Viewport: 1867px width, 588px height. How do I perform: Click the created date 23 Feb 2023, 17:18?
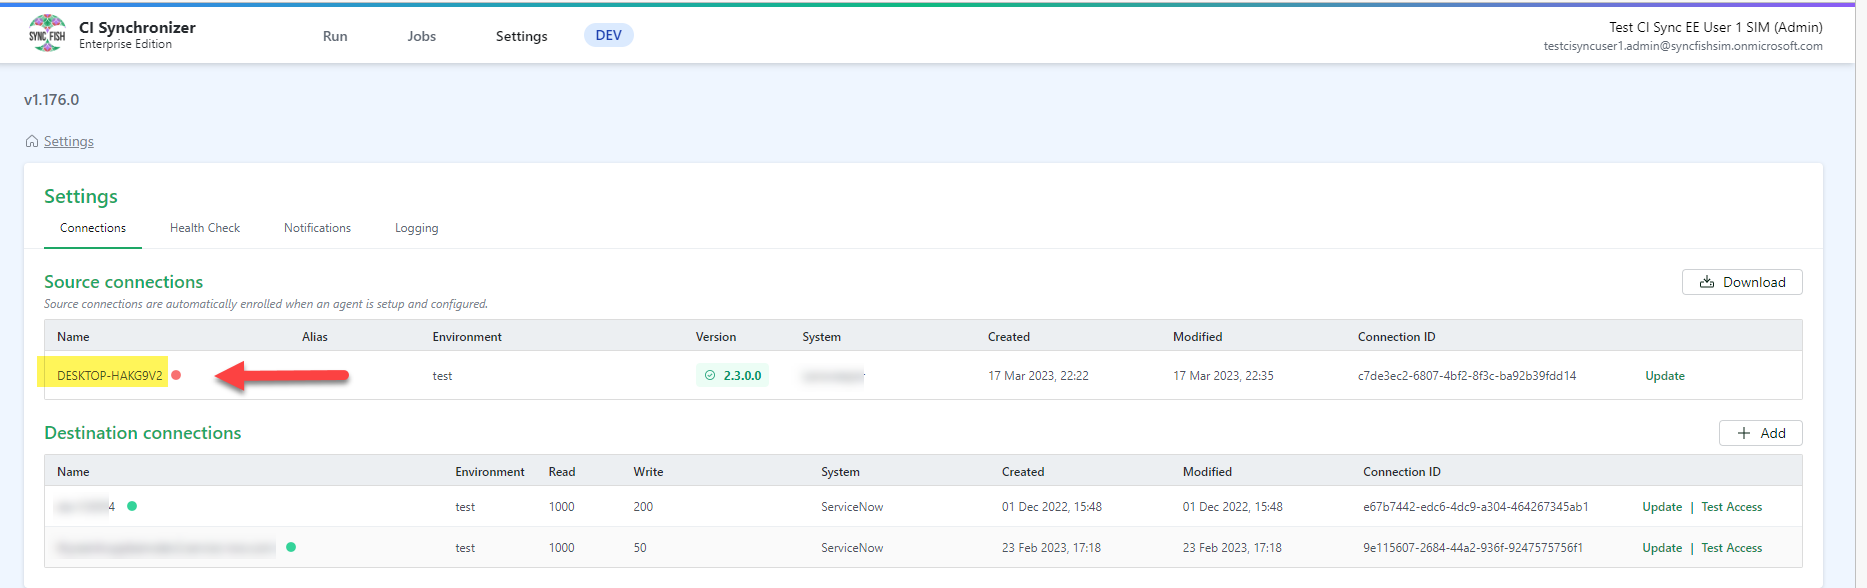pos(1051,548)
